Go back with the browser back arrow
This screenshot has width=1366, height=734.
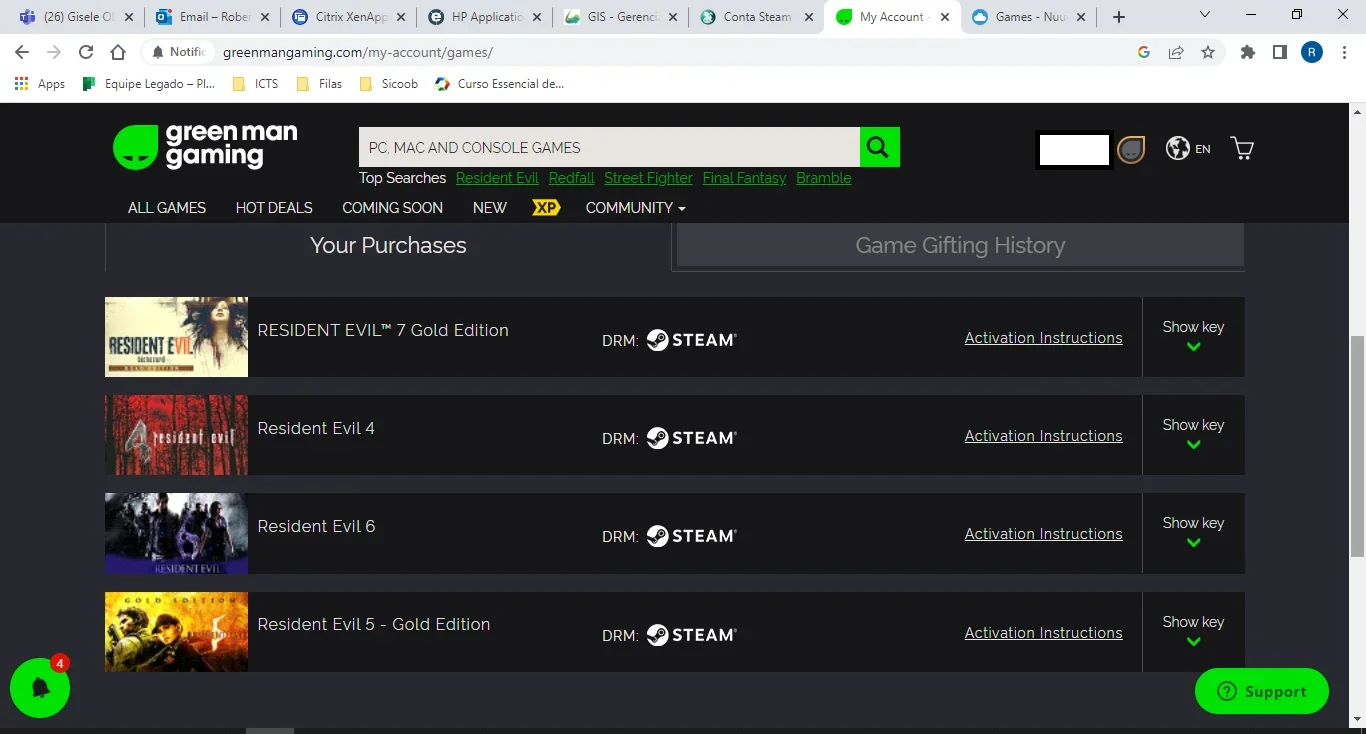pos(22,52)
